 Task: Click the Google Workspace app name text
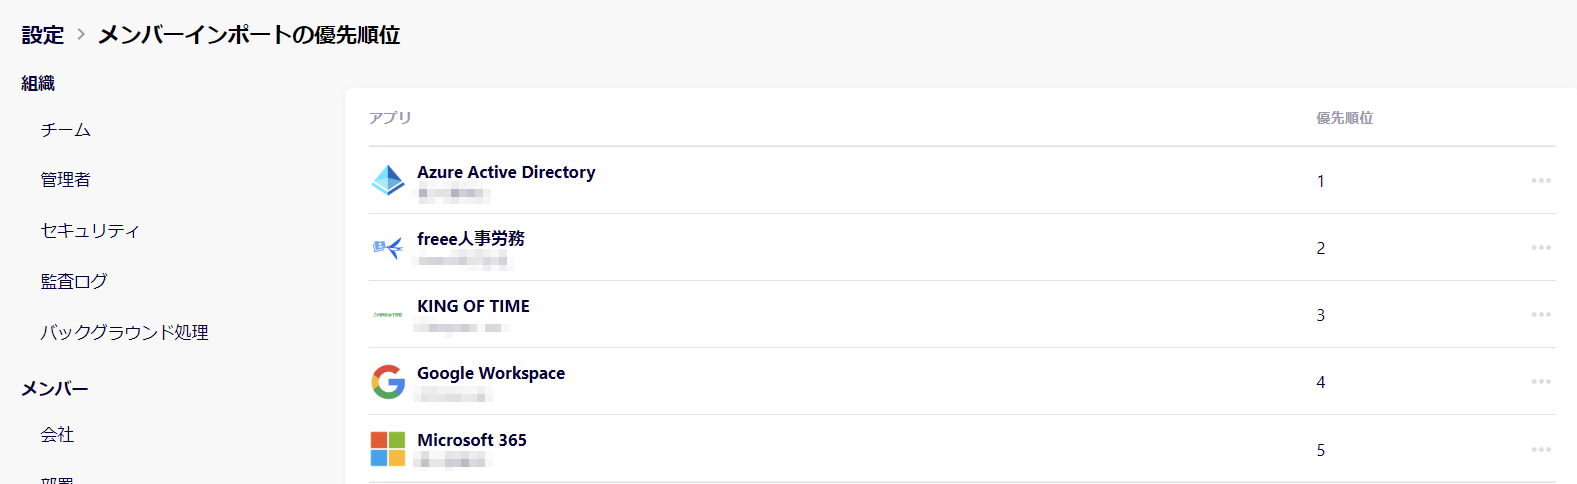click(491, 373)
